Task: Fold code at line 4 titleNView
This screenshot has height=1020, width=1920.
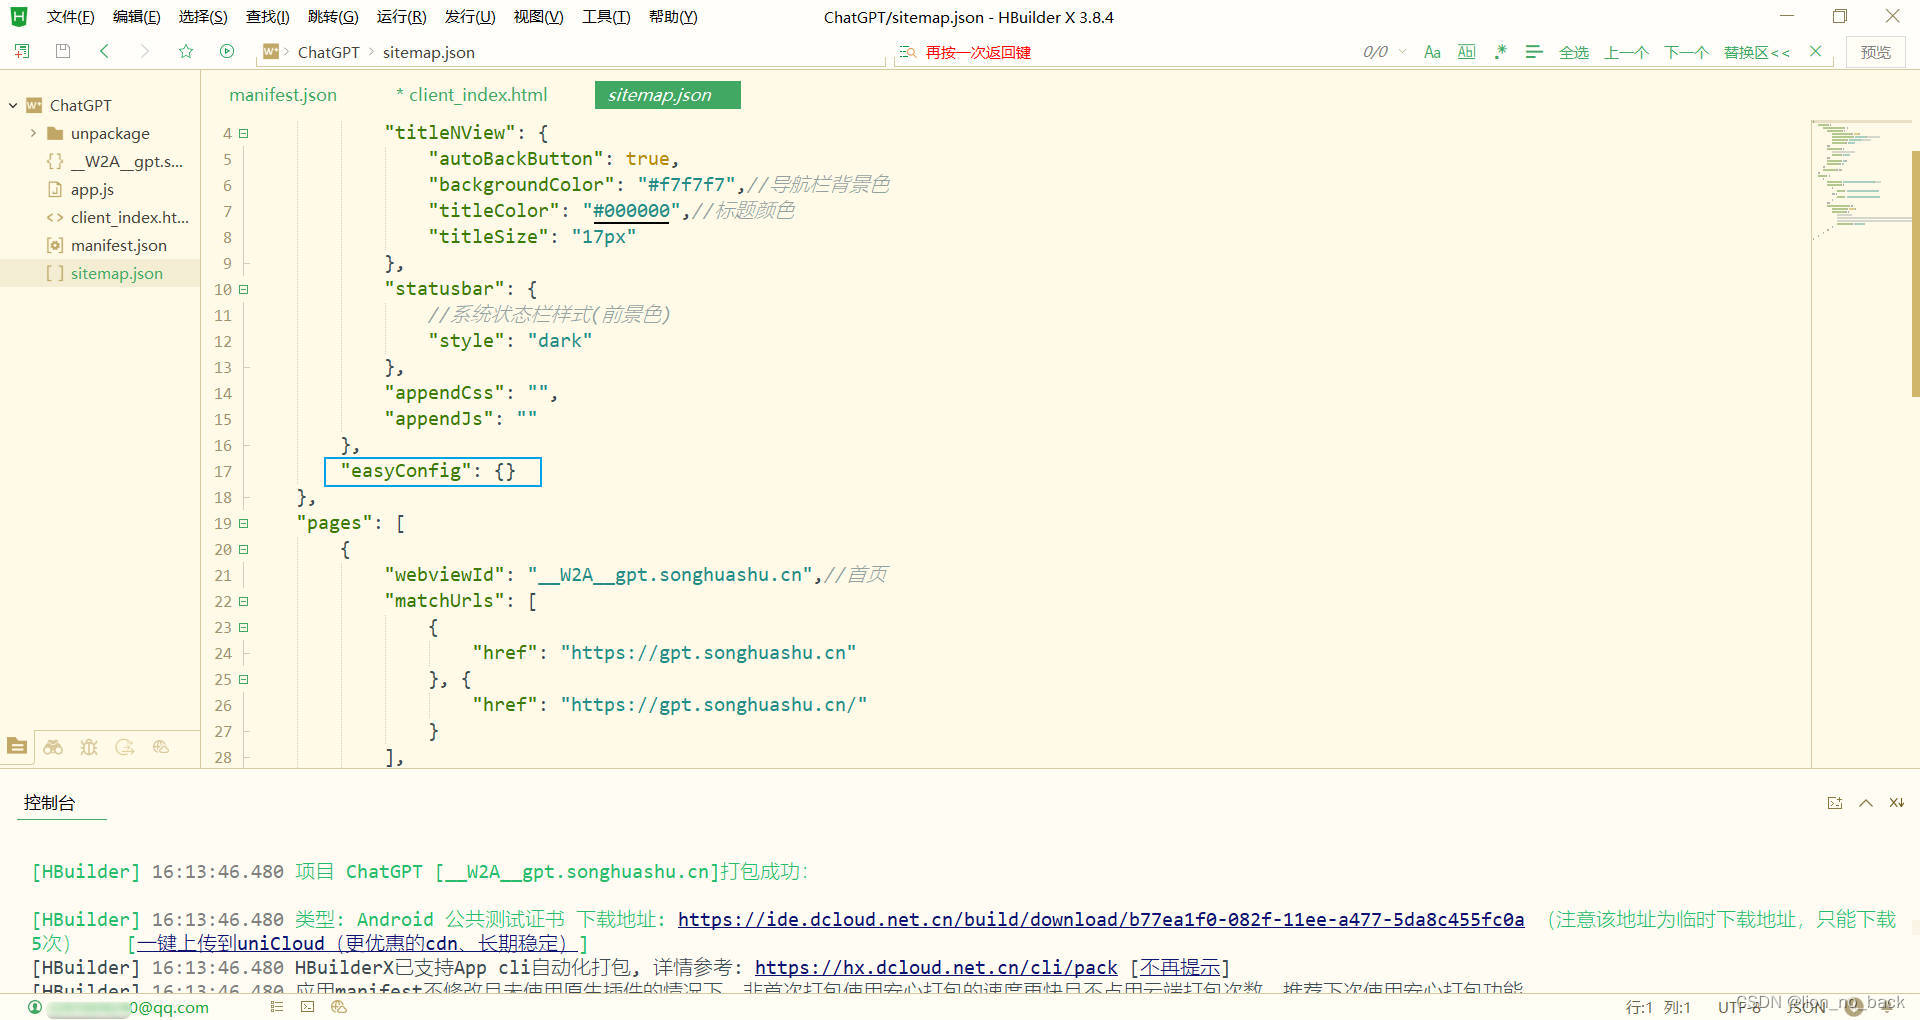Action: click(x=243, y=133)
